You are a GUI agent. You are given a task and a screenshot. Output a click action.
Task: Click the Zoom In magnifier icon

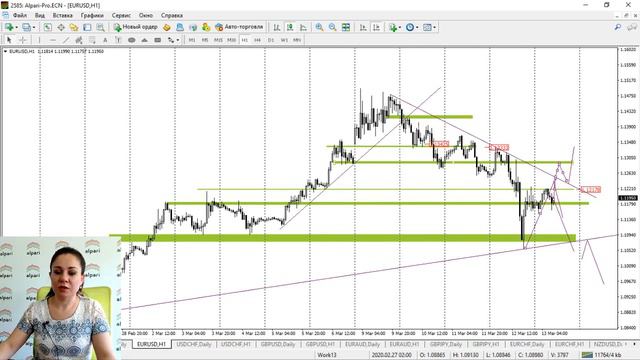pos(319,27)
